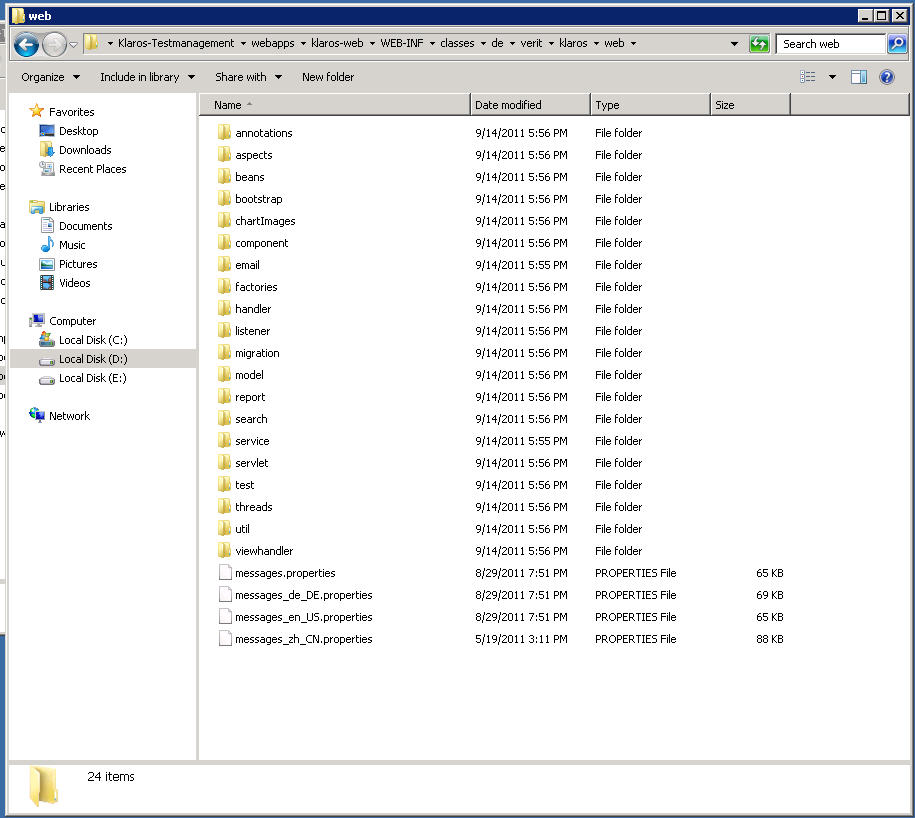Screen dimensions: 915x818
Task: Open the Network icon in navigation pane
Action: [x=37, y=416]
